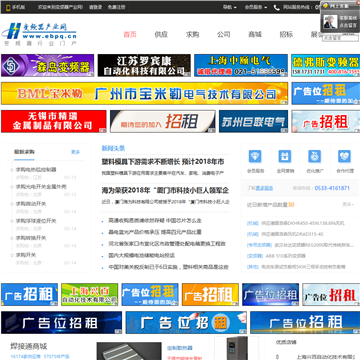Open news item 国内大规模电池储能电站投运
Viewport: 360px width, 360px height.
[142, 255]
